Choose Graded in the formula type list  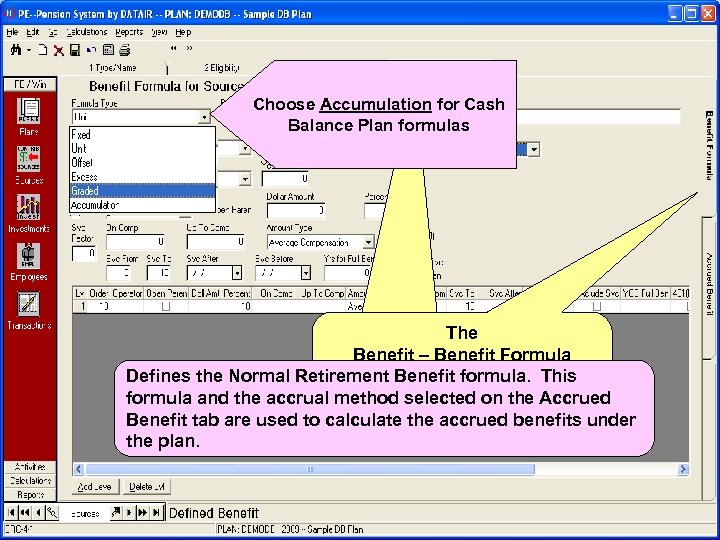[142, 191]
